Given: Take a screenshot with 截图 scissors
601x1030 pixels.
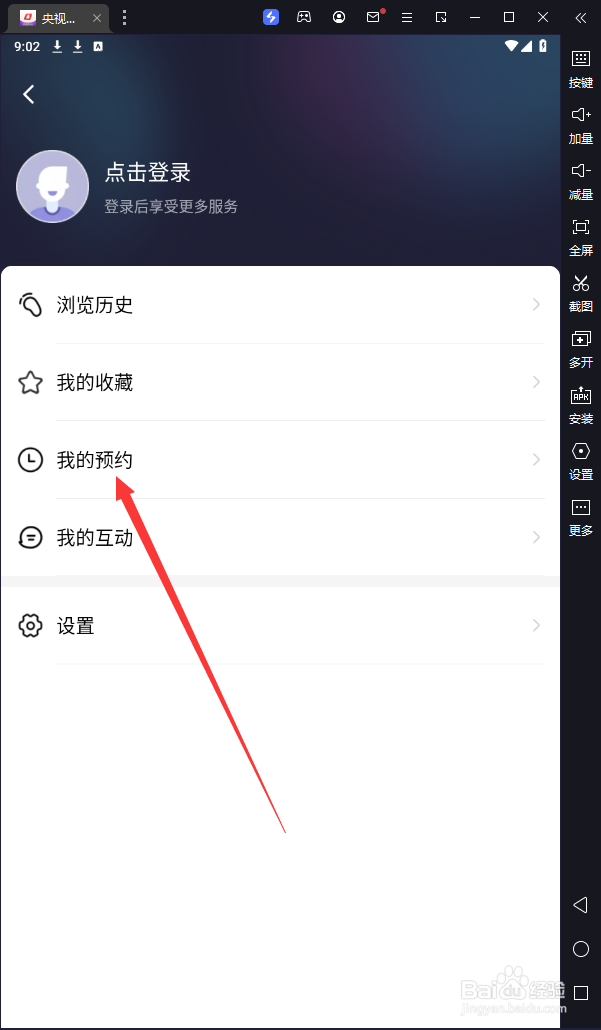Looking at the screenshot, I should [581, 293].
